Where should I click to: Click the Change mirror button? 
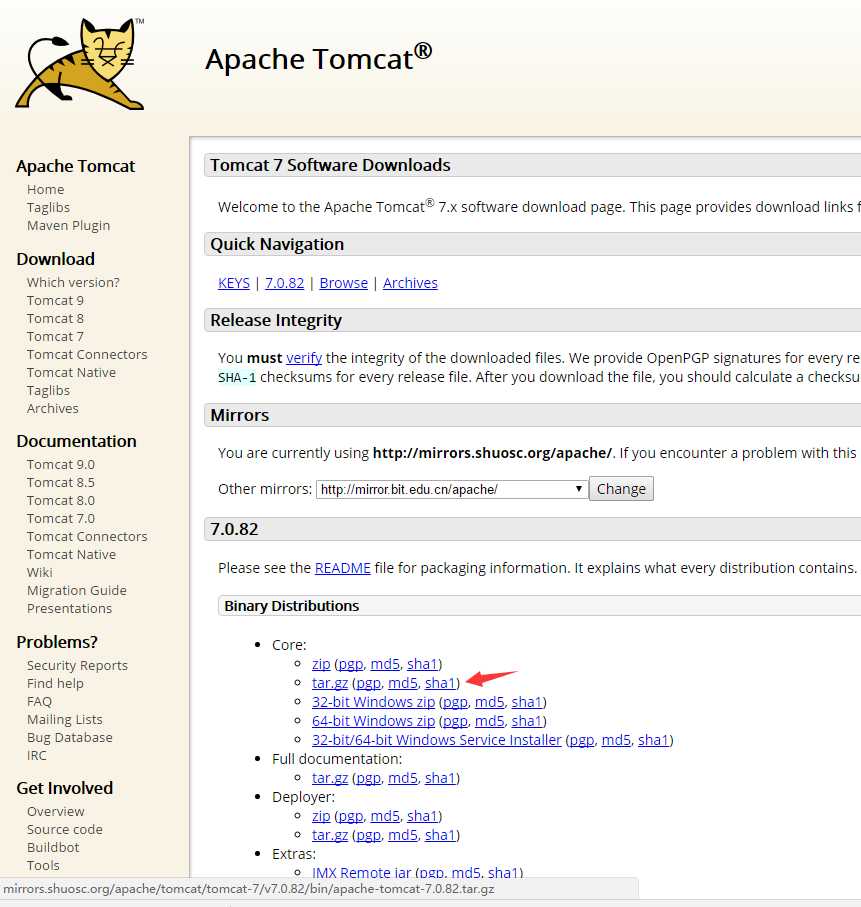pyautogui.click(x=621, y=489)
